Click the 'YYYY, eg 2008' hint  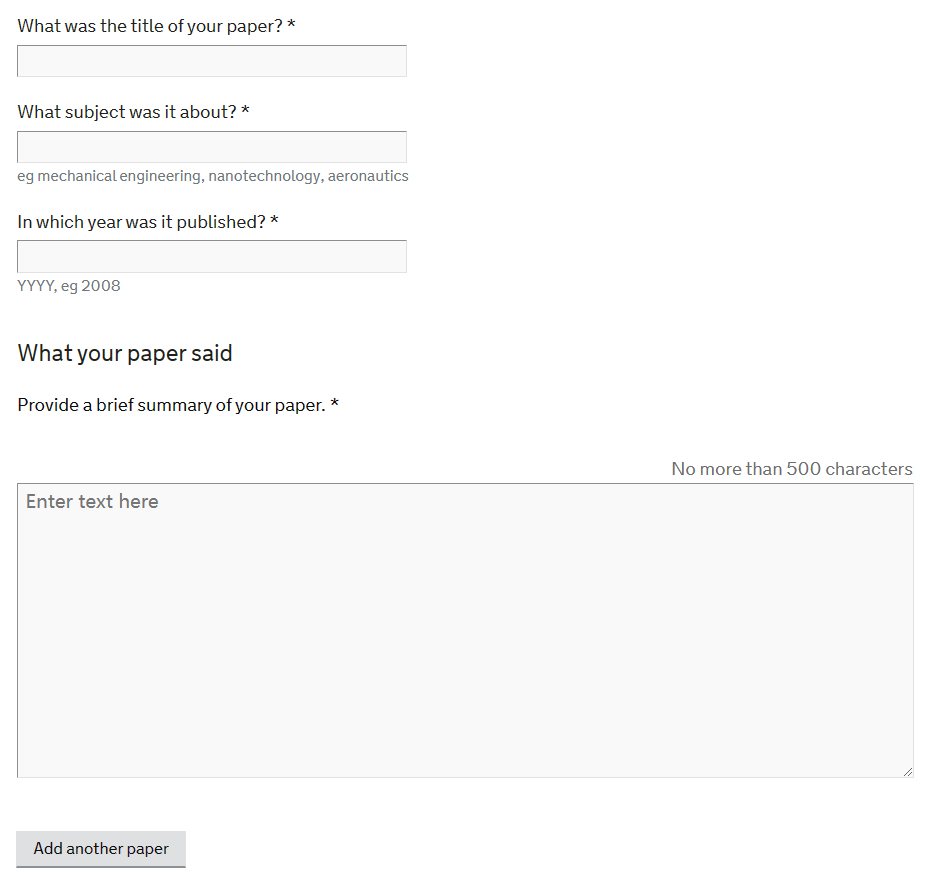(x=69, y=286)
